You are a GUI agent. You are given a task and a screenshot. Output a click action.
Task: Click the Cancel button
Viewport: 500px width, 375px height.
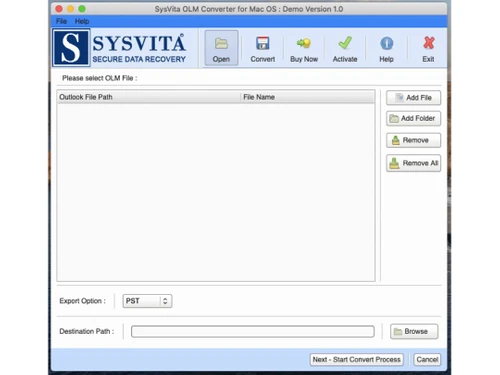click(x=427, y=360)
